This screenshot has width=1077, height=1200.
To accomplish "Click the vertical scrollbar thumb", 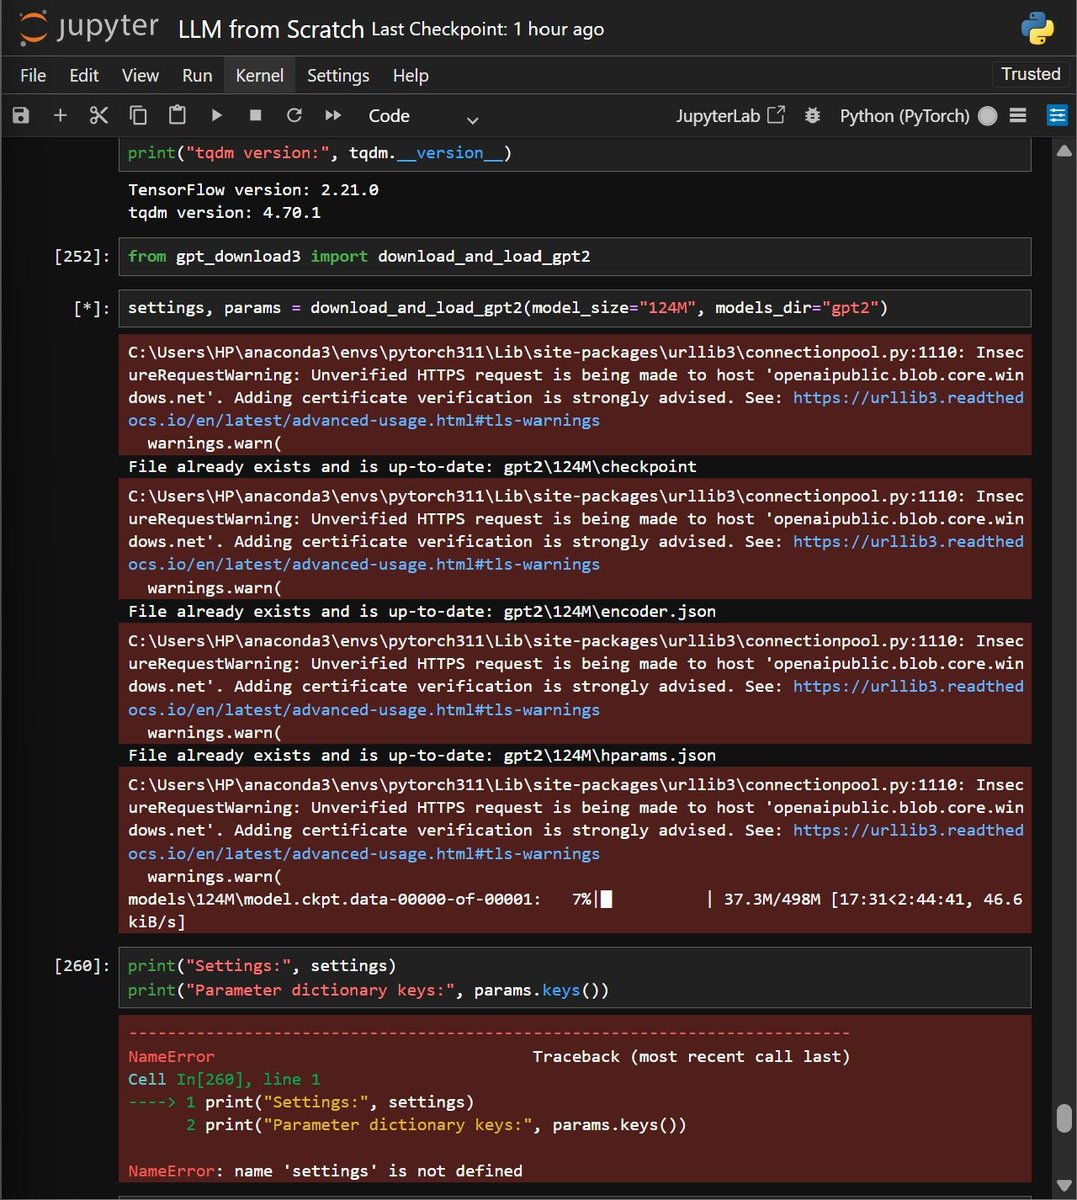I will [1064, 1118].
